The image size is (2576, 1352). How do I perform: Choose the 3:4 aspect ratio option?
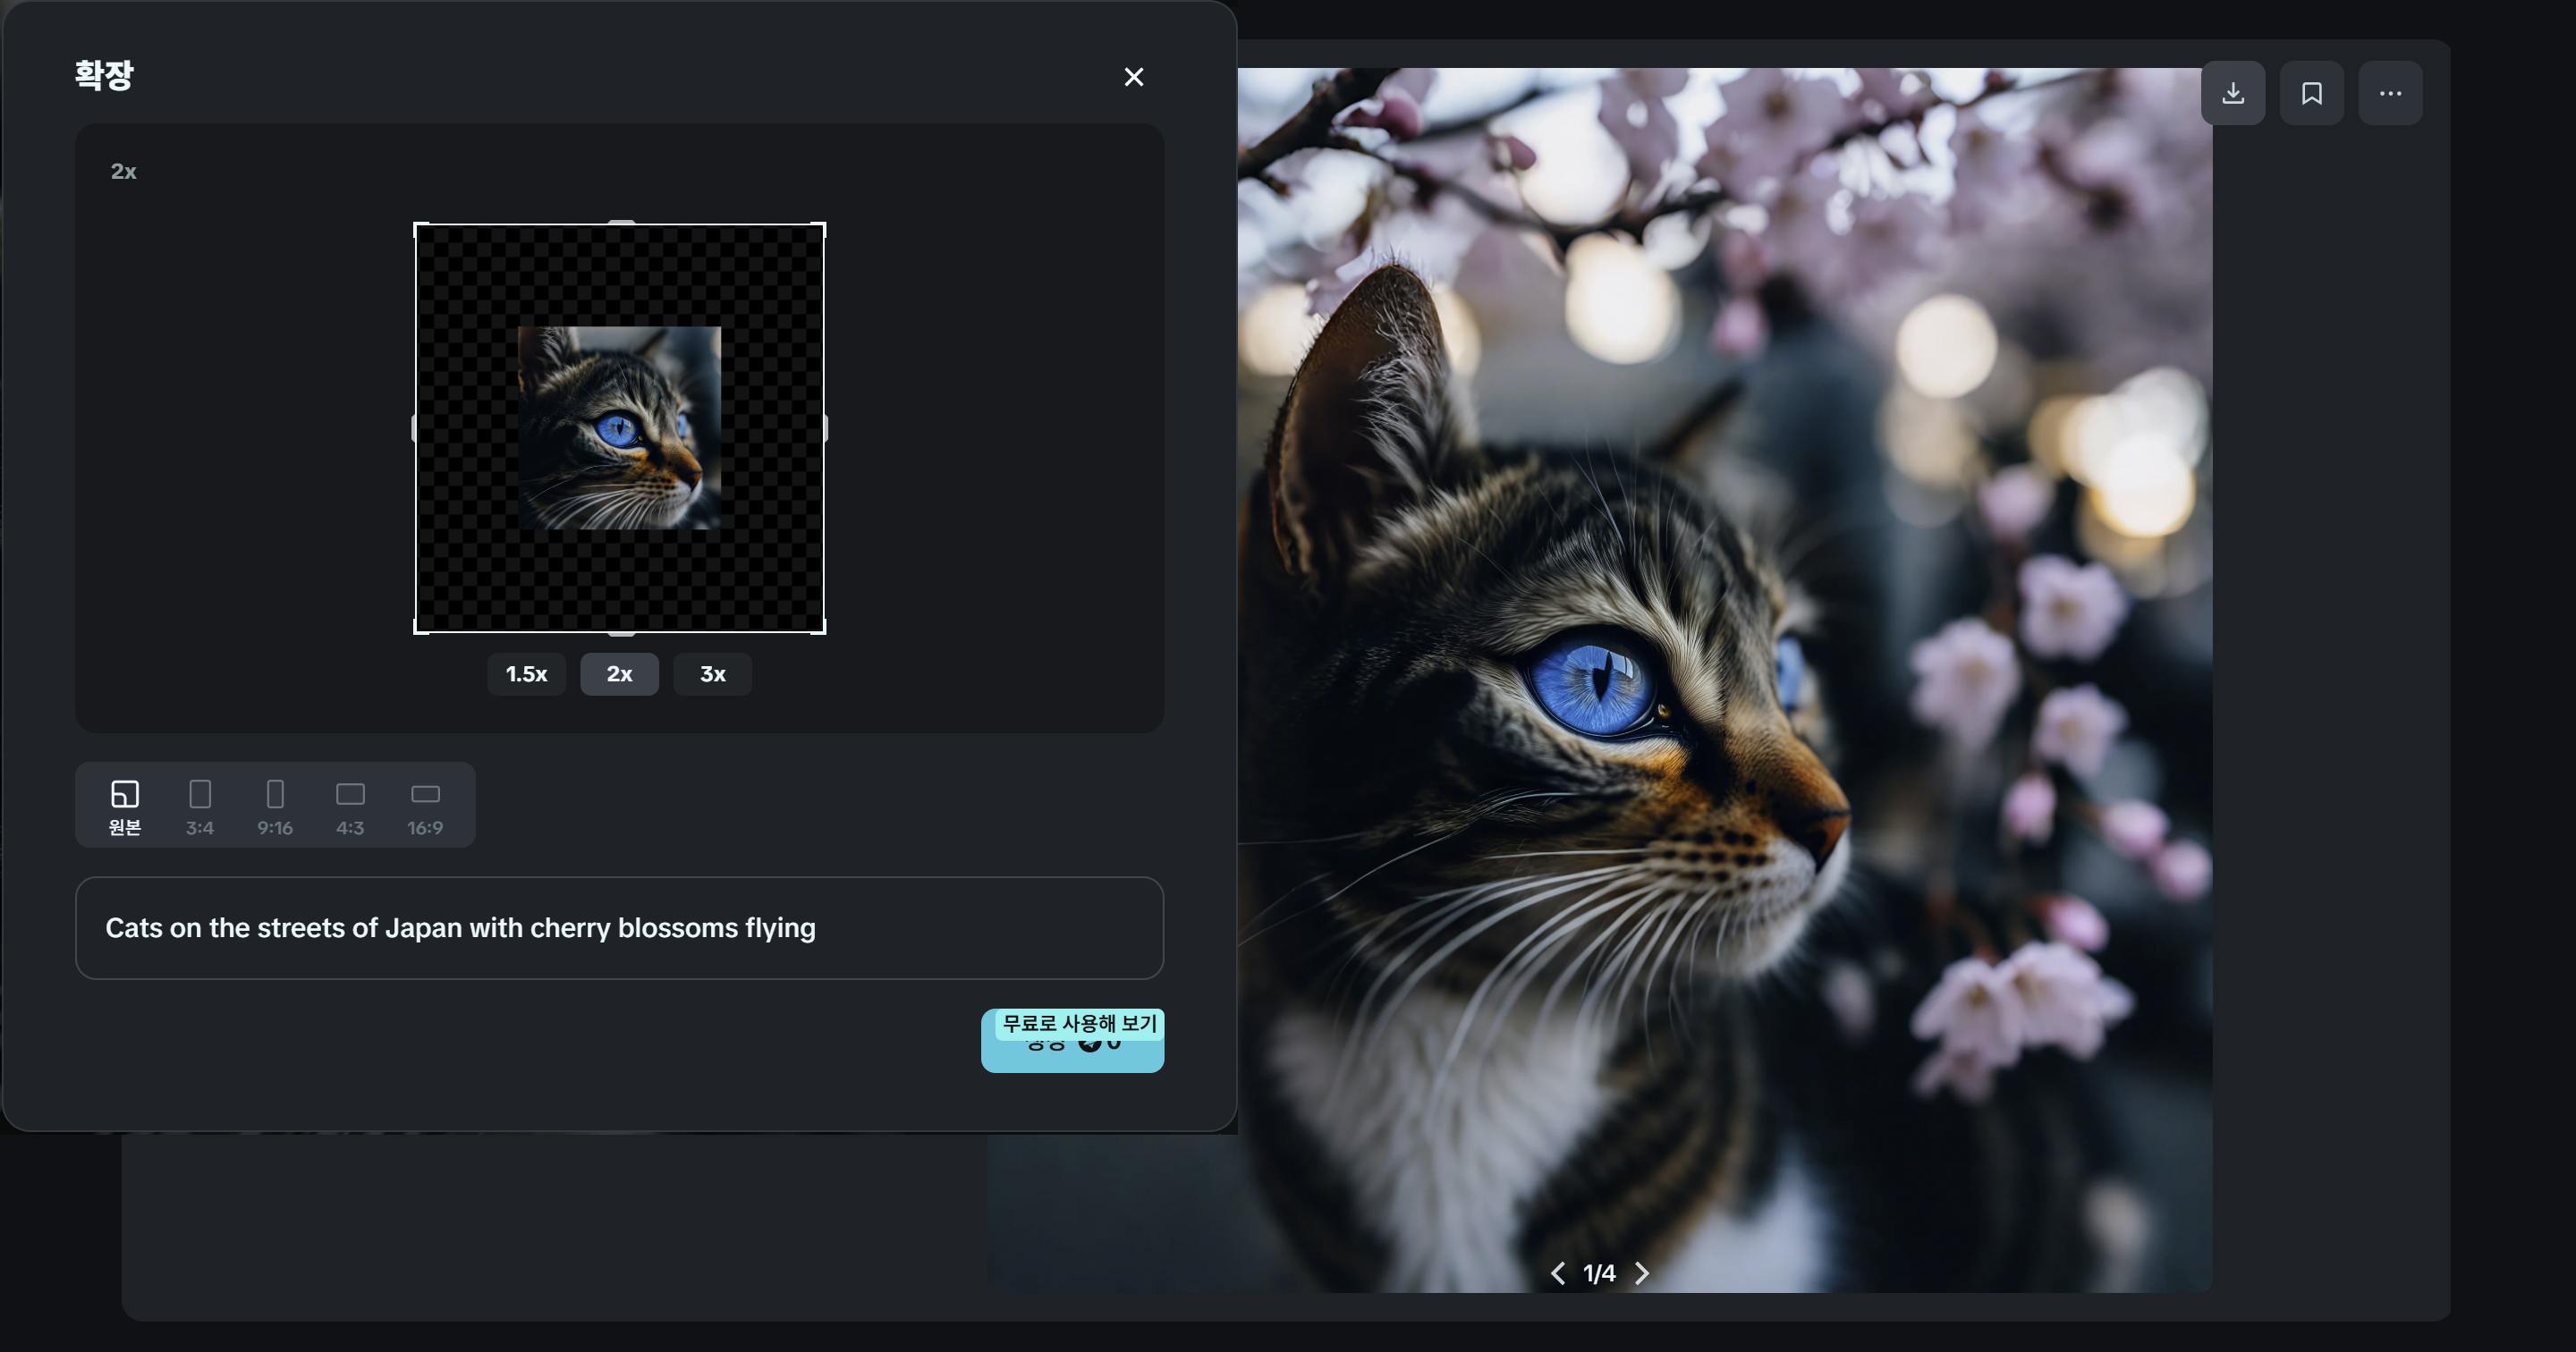(x=200, y=806)
